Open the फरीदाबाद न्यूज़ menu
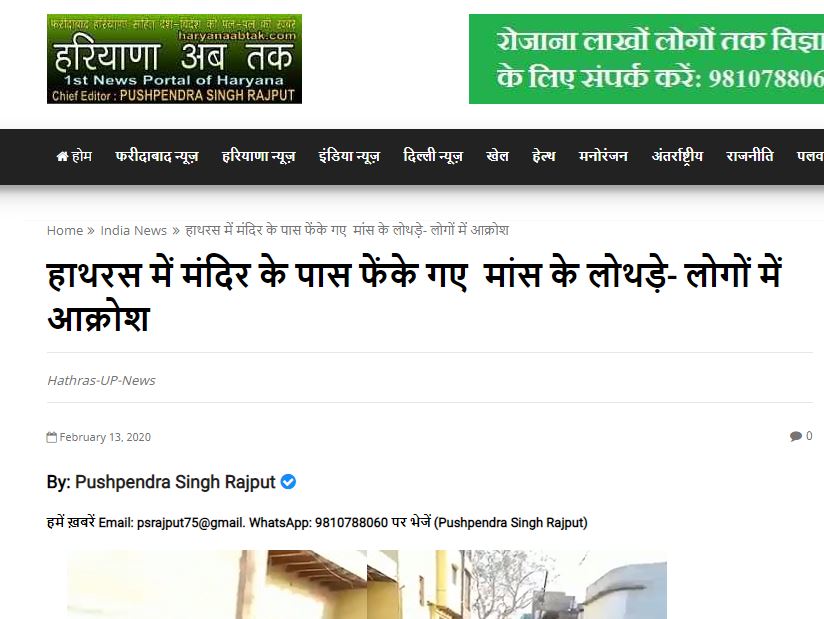Viewport: 824px width, 619px height. [x=157, y=156]
